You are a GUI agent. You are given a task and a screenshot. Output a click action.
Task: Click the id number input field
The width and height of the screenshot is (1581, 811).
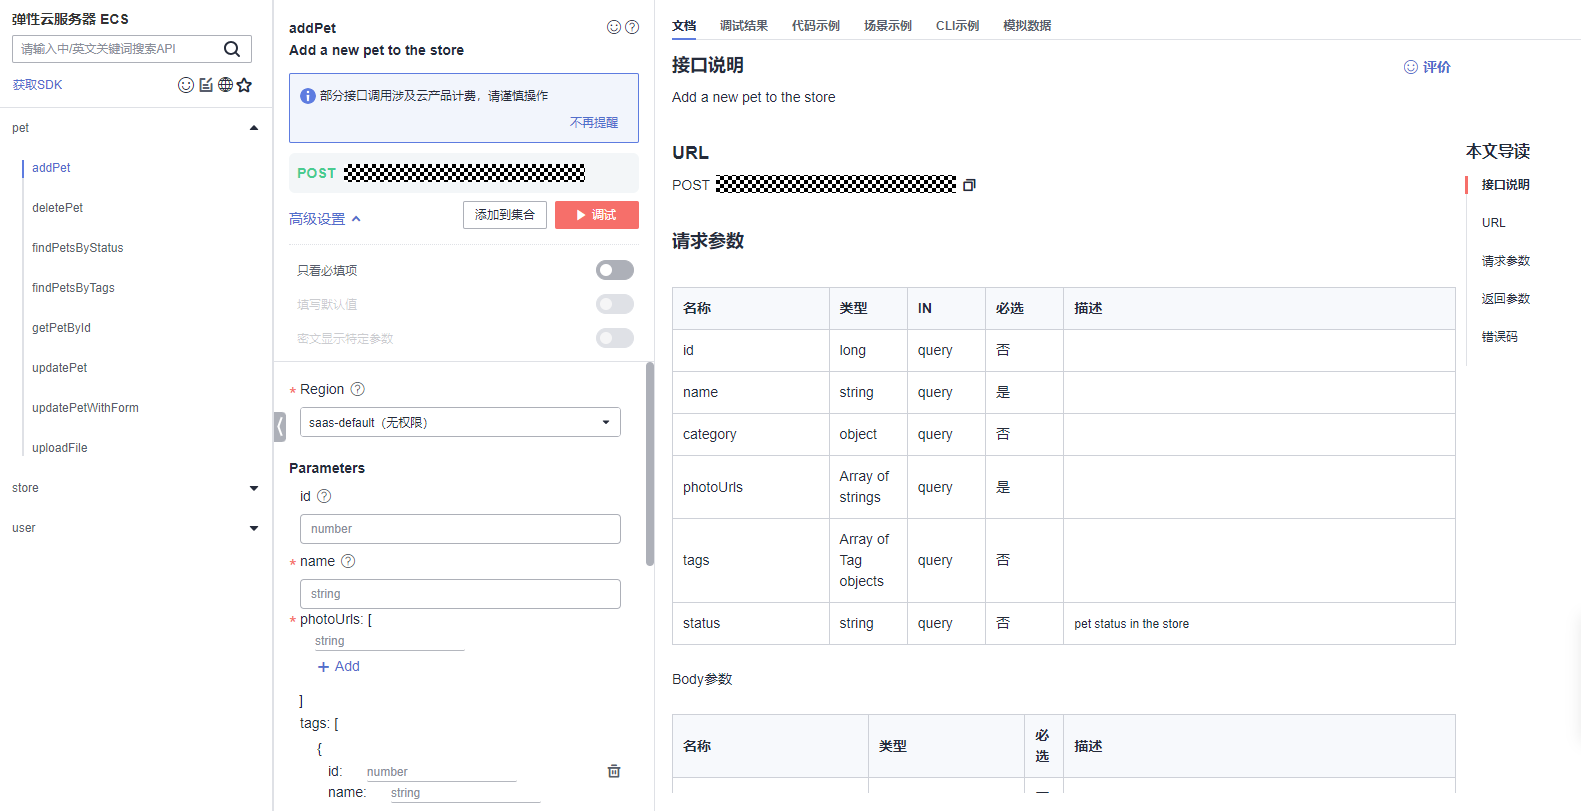[x=460, y=529]
